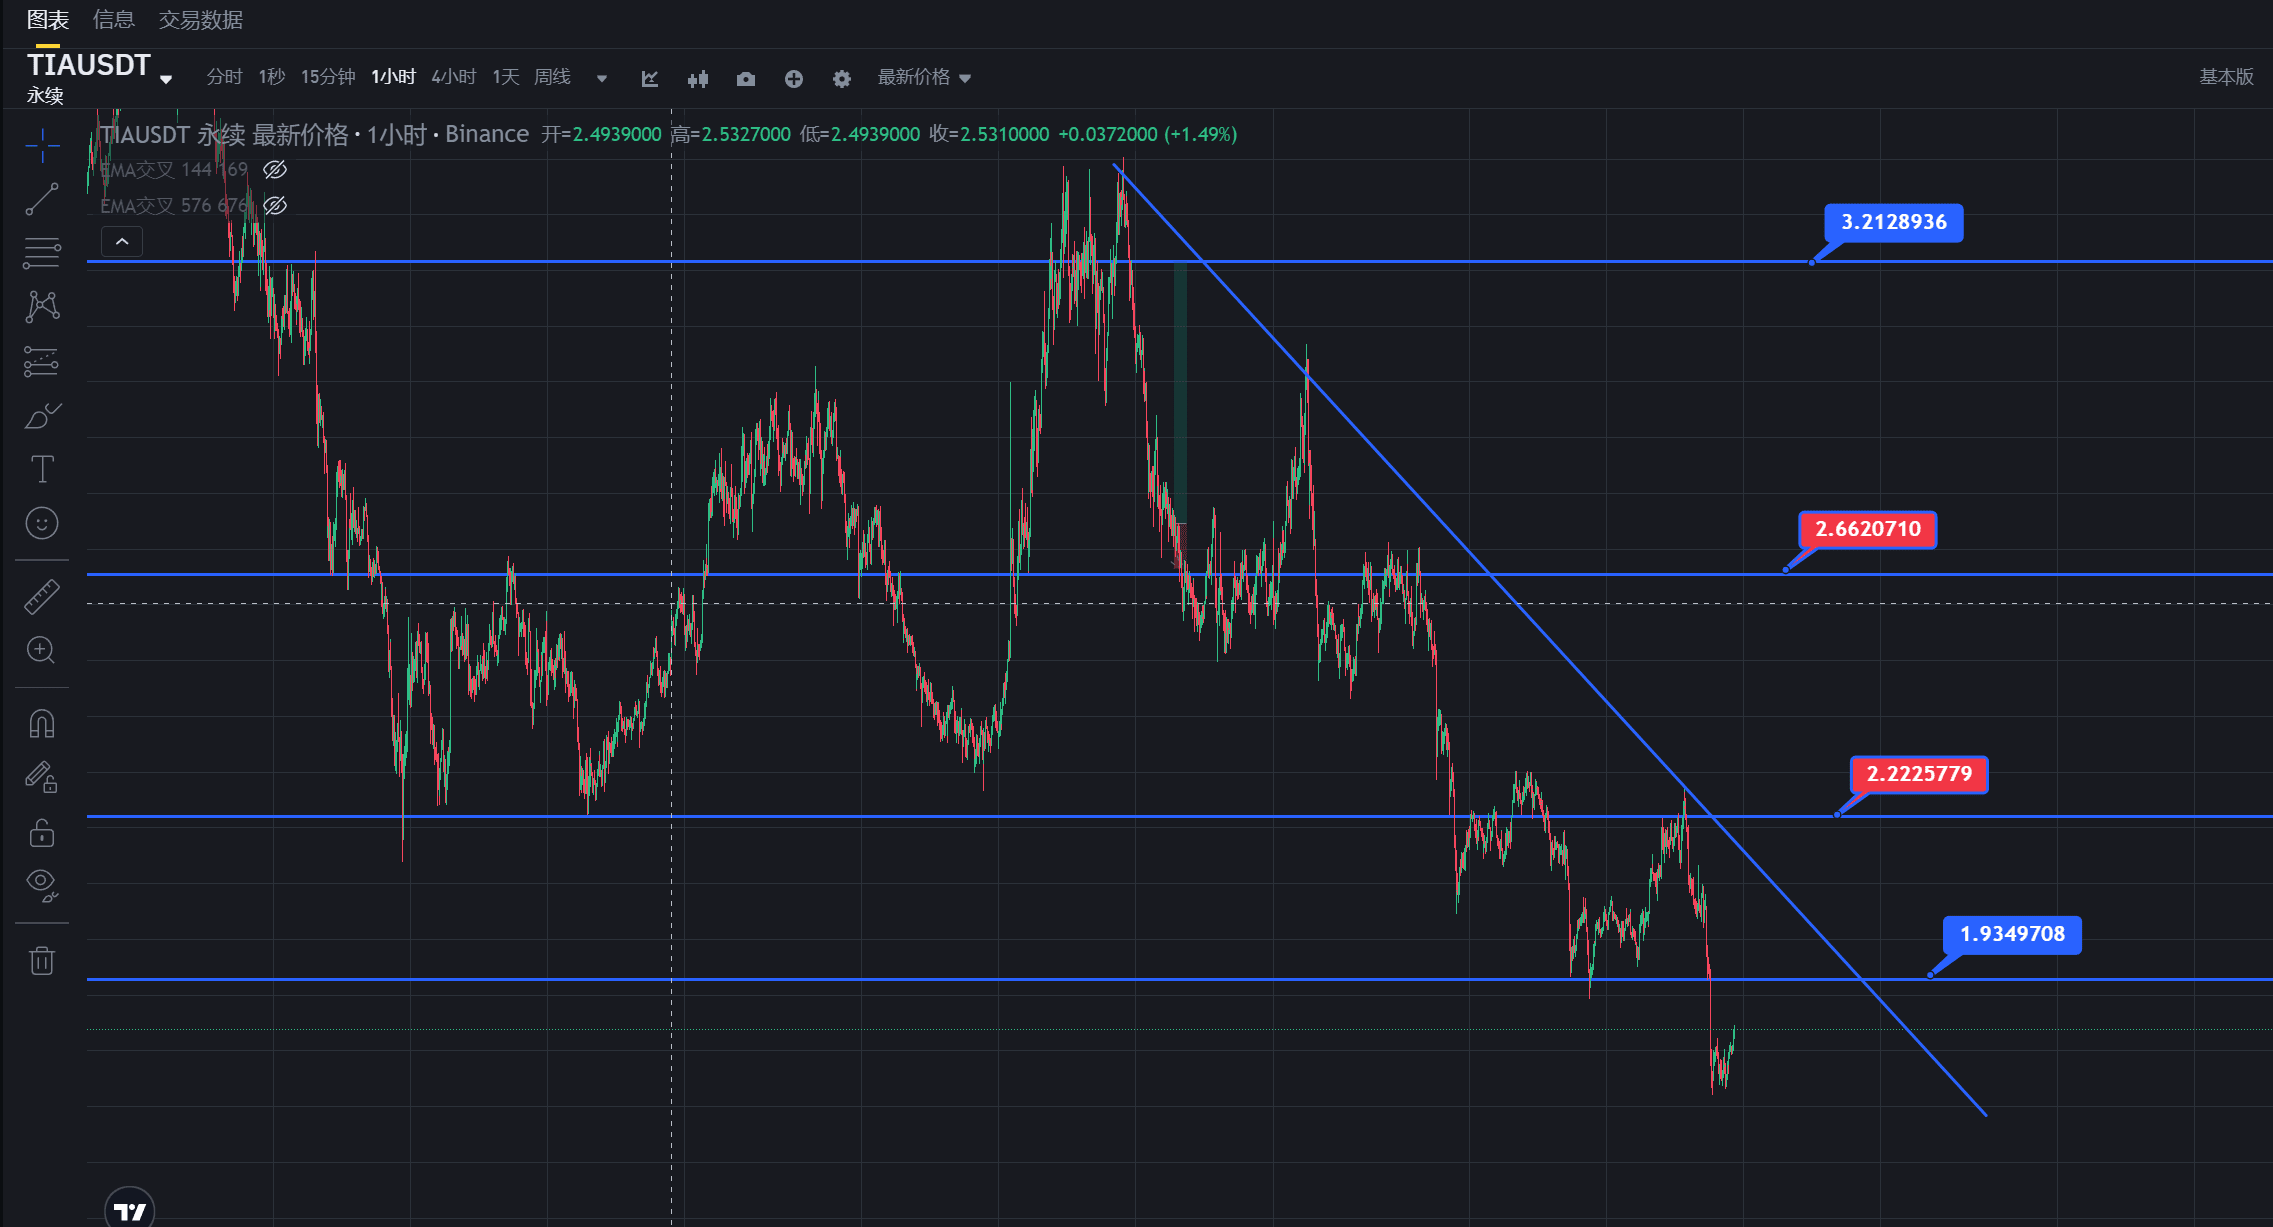The height and width of the screenshot is (1227, 2273).
Task: Activate the zoom in tool
Action: (x=42, y=650)
